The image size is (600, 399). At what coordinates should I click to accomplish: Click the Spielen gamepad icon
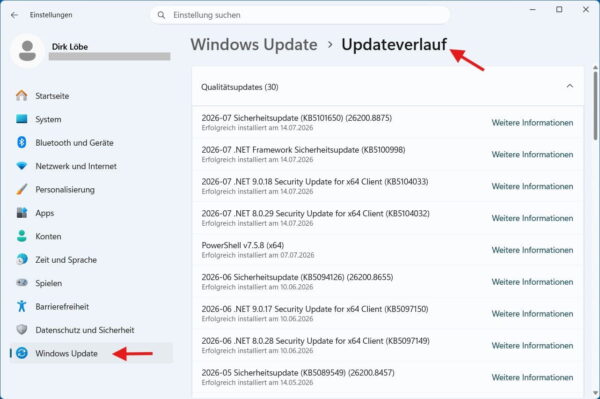(x=22, y=283)
